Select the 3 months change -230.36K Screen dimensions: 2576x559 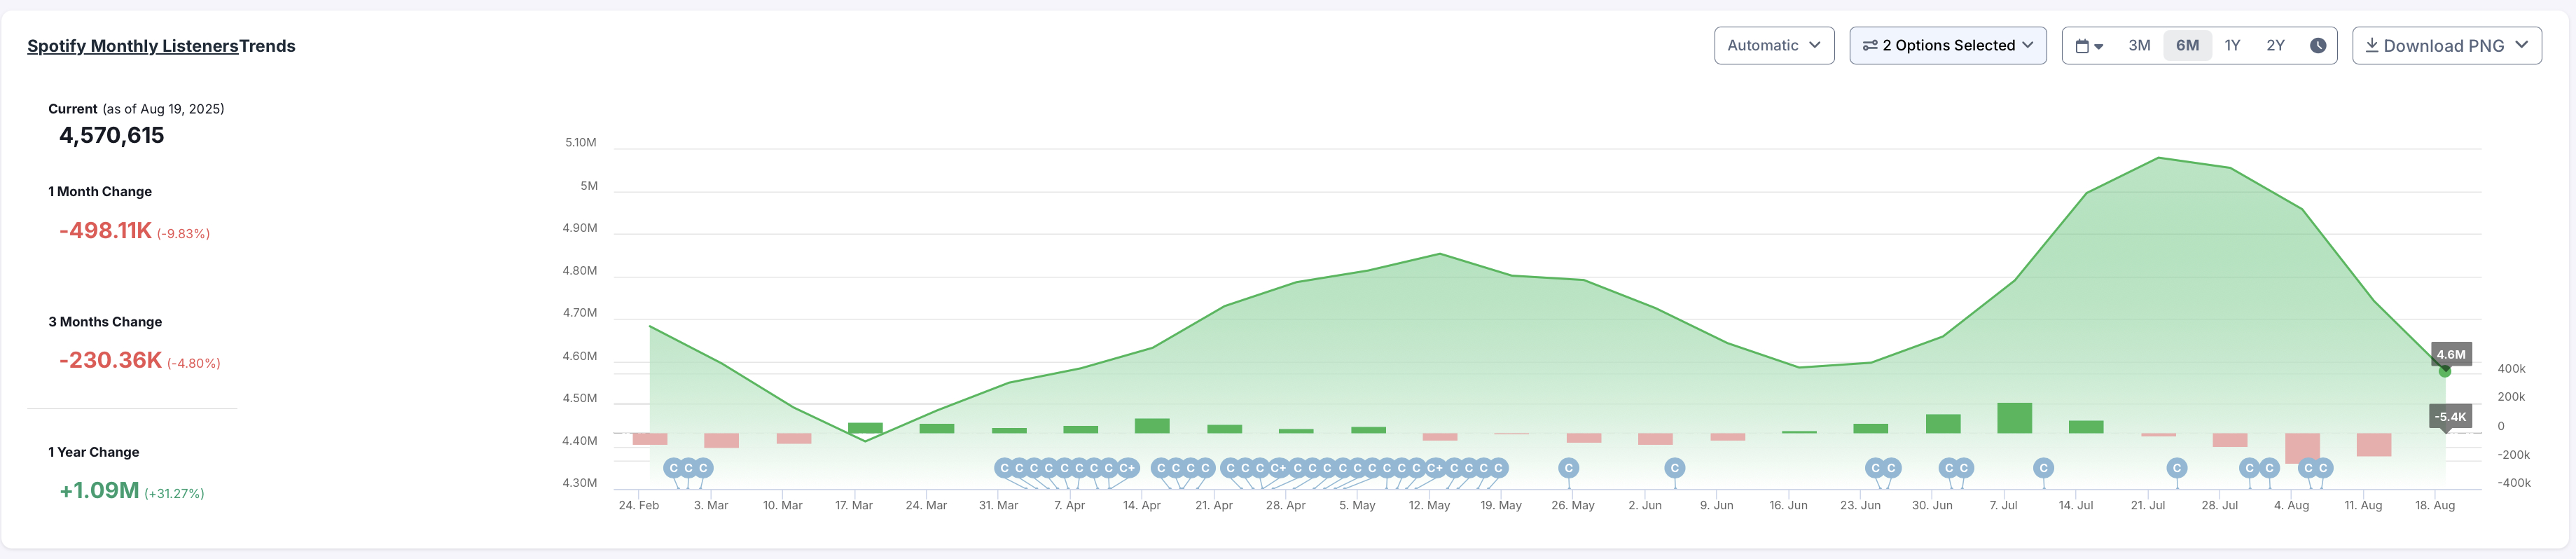click(110, 360)
